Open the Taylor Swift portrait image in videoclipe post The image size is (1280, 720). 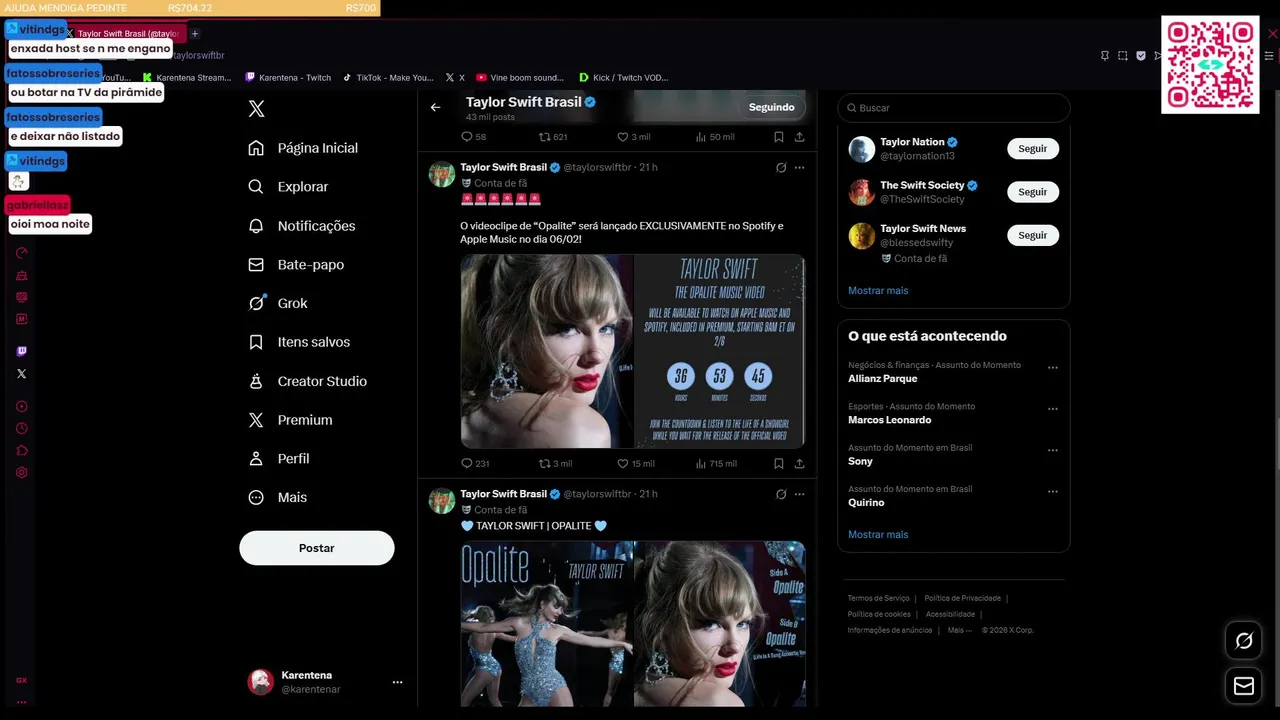(x=546, y=351)
